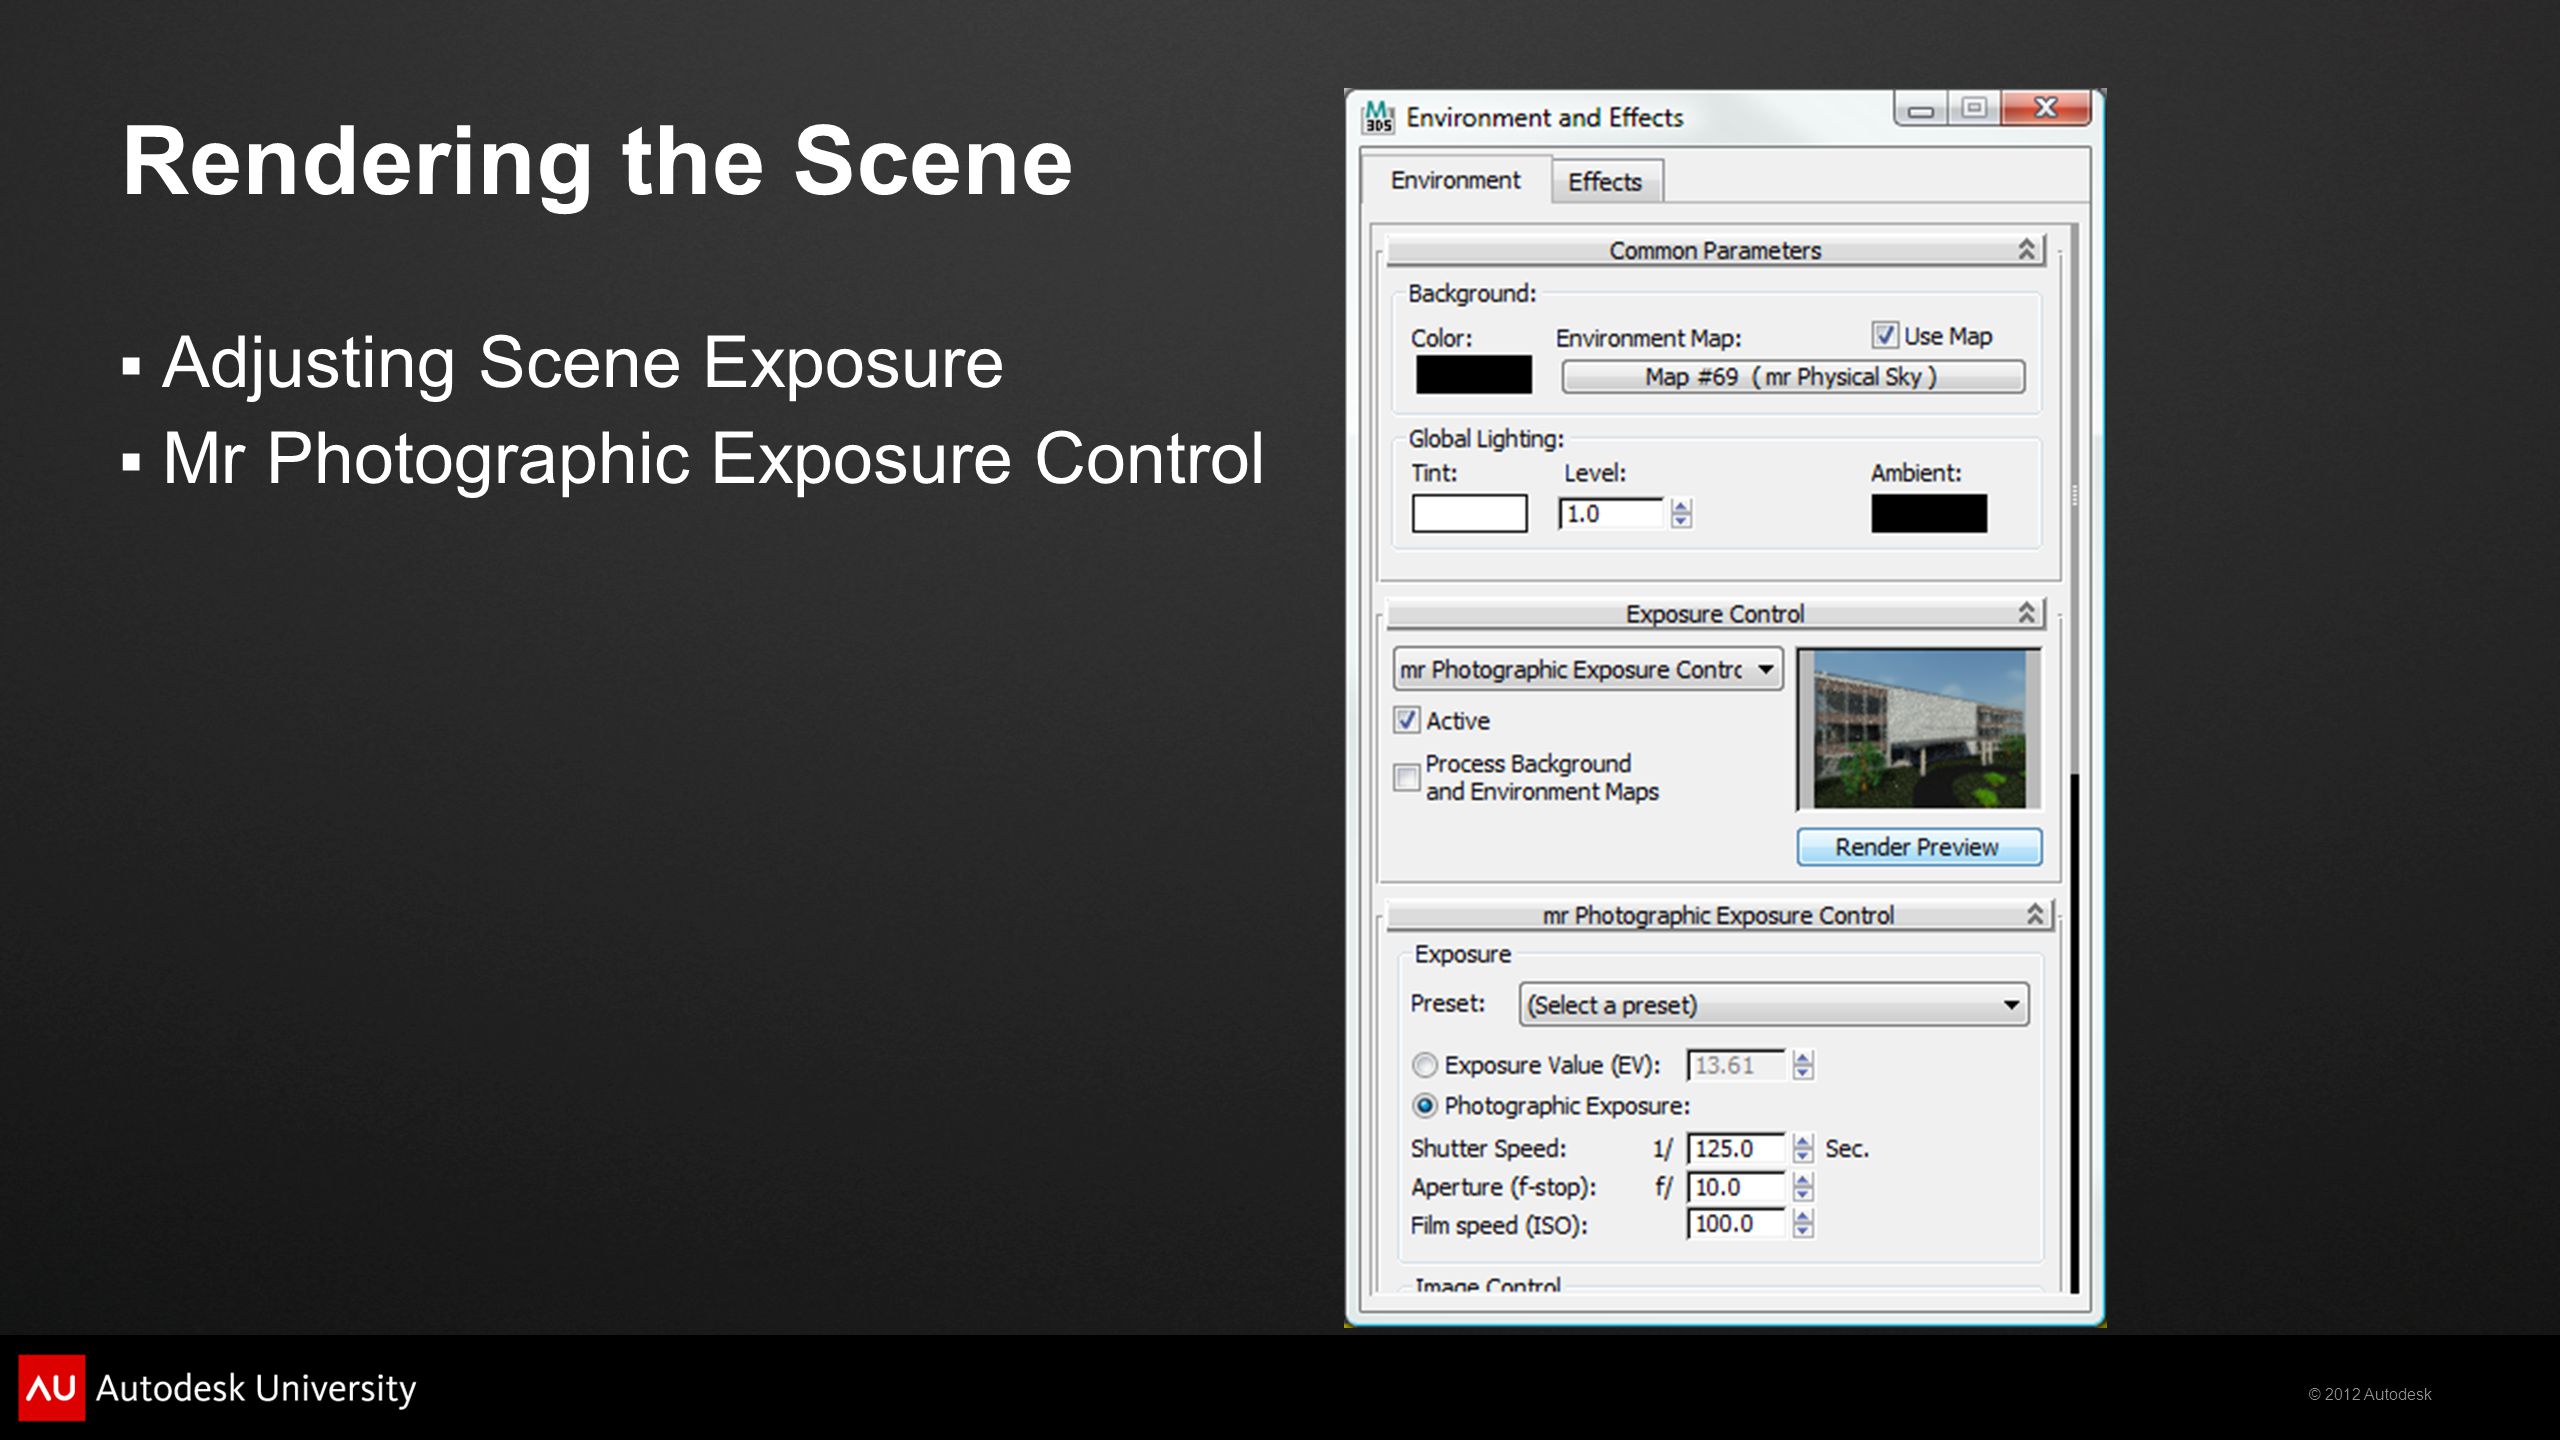The width and height of the screenshot is (2560, 1440).
Task: Select the Photographic Exposure radio button
Action: coord(1425,1106)
